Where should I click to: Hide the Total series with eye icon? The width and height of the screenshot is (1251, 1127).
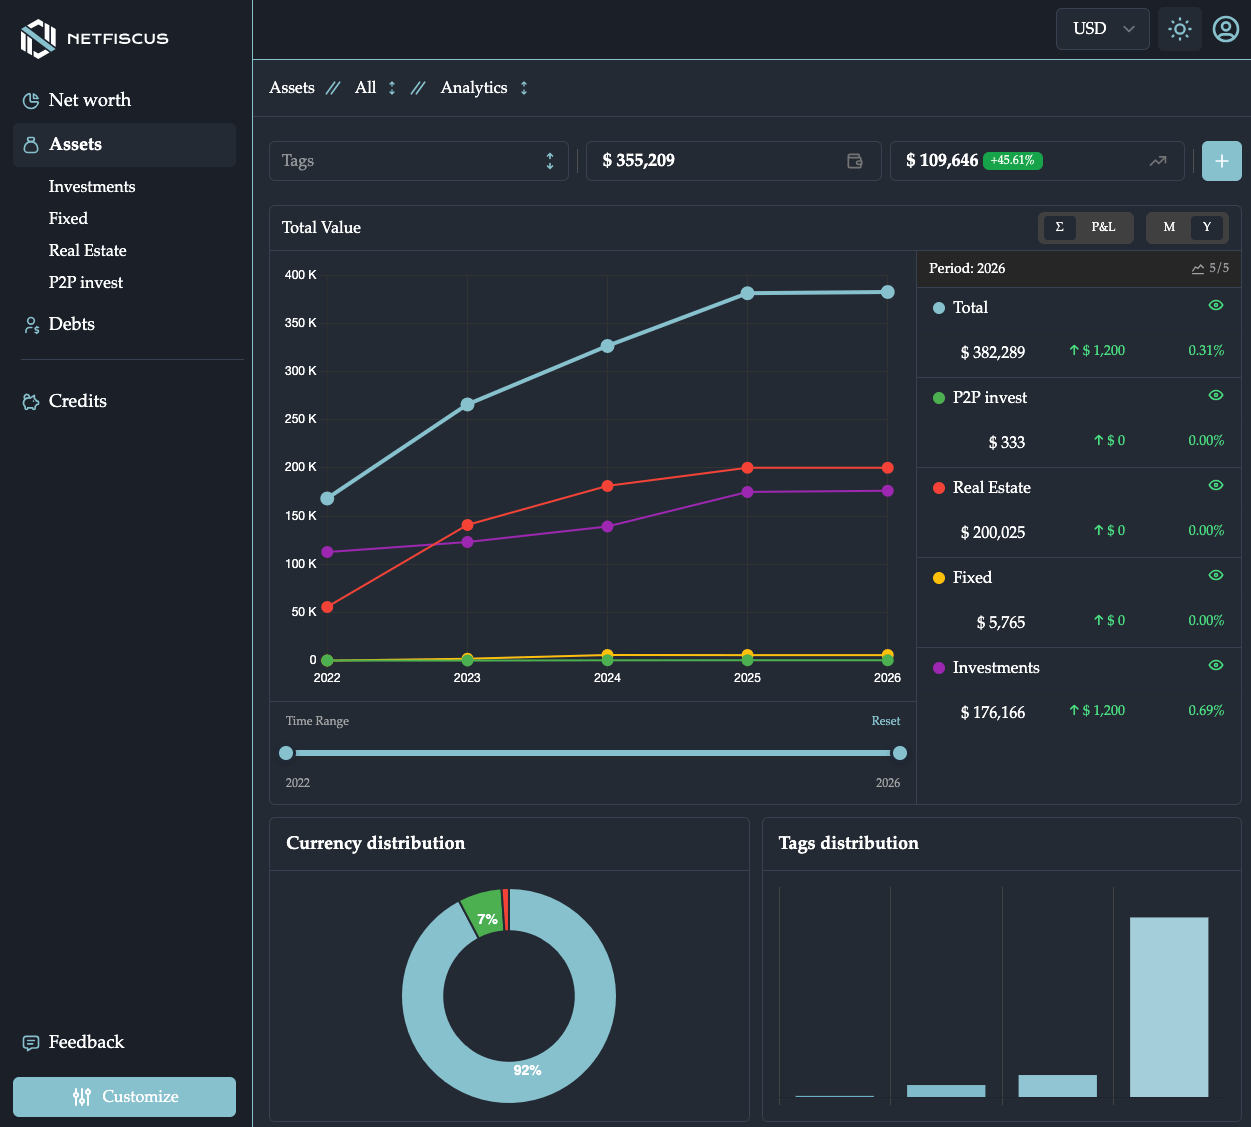pyautogui.click(x=1216, y=306)
